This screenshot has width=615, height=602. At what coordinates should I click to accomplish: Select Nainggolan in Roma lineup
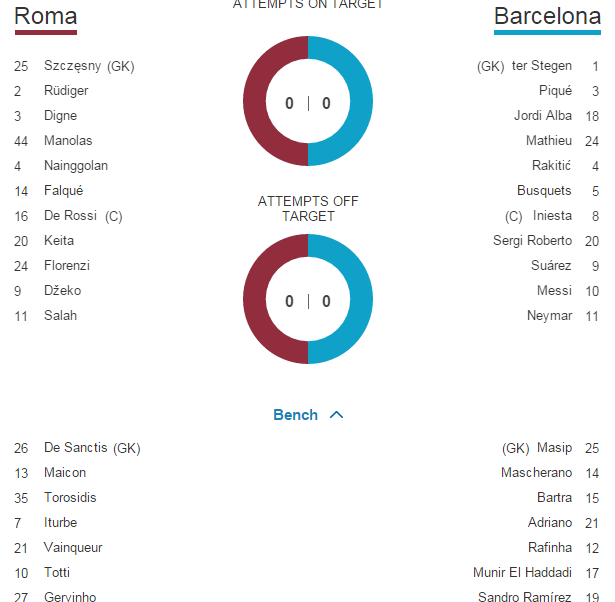tap(75, 166)
